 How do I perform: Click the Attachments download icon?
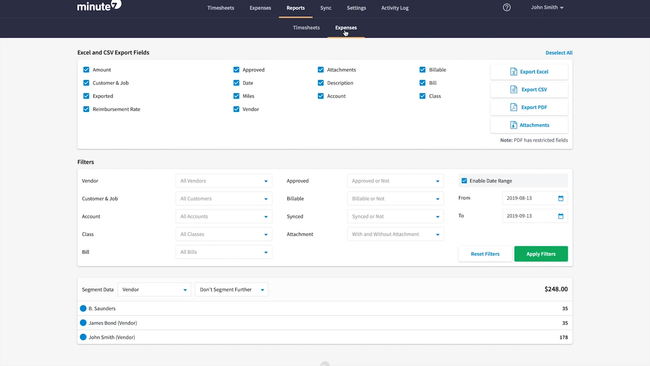pyautogui.click(x=513, y=125)
